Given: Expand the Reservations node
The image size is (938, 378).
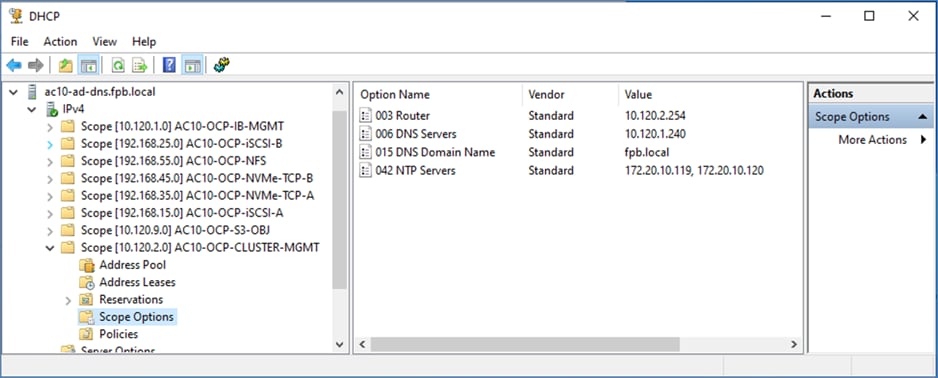Looking at the screenshot, I should point(68,300).
